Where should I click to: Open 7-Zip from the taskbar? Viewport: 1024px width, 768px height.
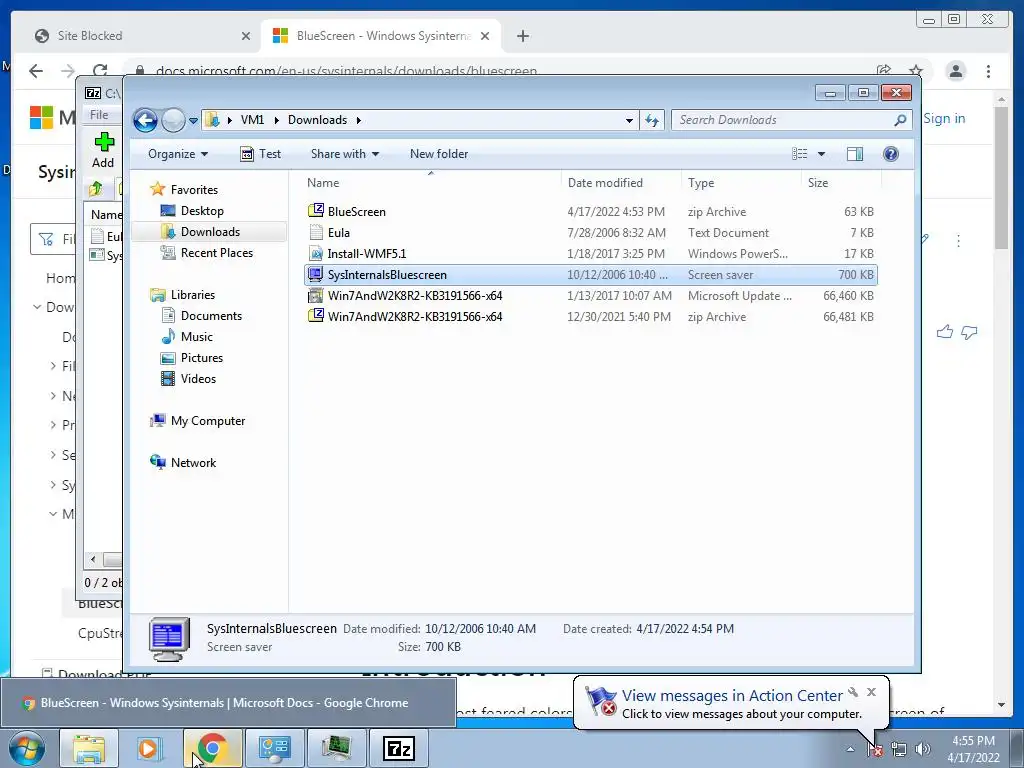[x=399, y=748]
